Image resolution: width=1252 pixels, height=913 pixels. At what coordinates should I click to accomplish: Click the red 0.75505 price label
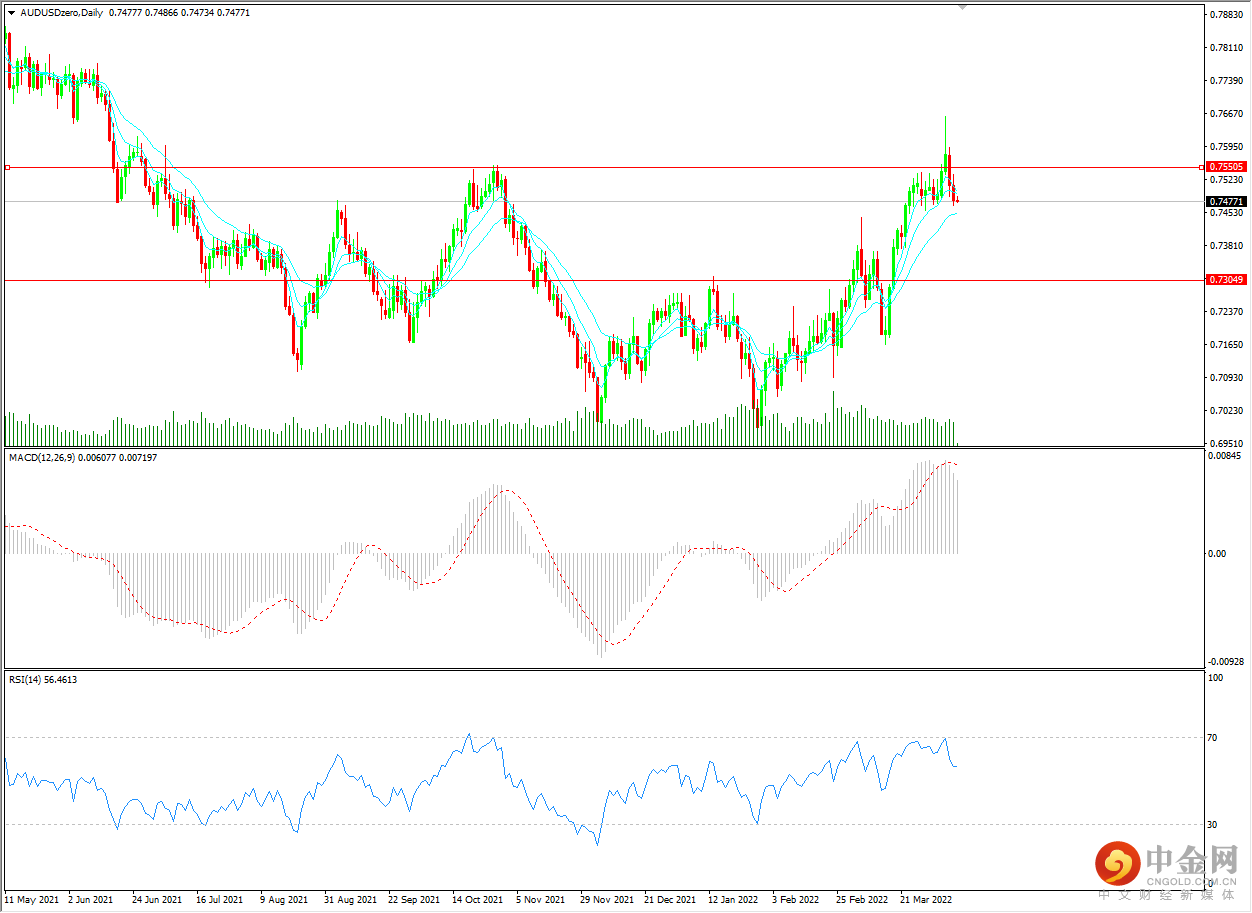pos(1225,167)
